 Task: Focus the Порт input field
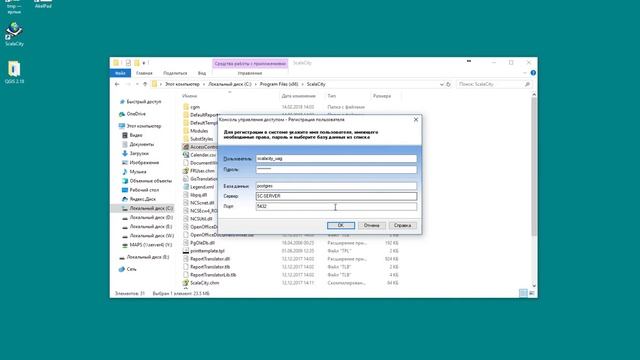pos(336,206)
